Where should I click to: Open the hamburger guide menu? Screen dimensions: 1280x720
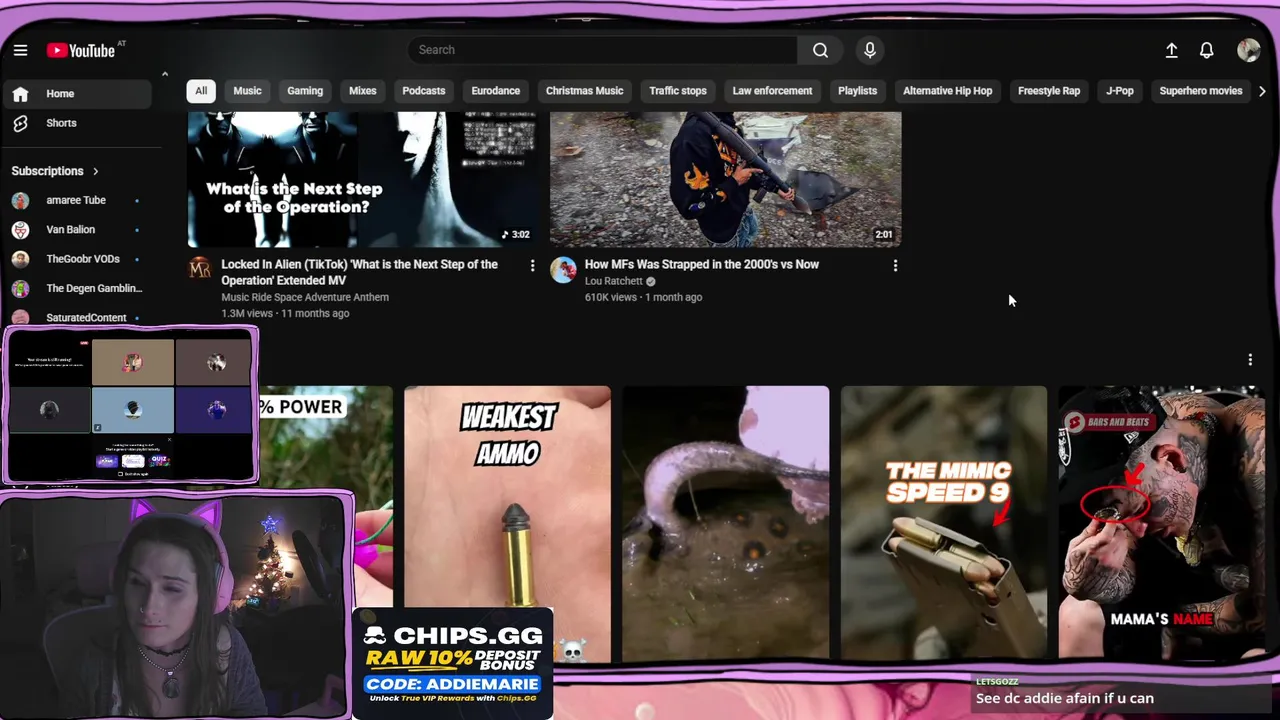point(20,50)
